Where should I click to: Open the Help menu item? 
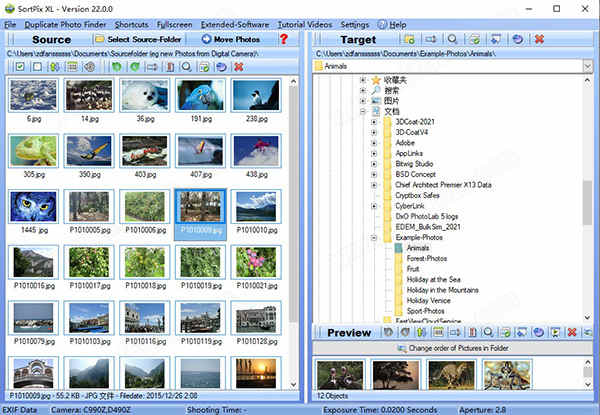coord(392,25)
